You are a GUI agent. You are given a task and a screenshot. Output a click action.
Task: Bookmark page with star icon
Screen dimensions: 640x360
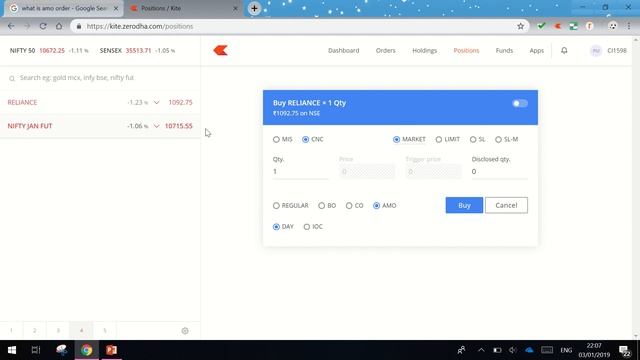(520, 26)
